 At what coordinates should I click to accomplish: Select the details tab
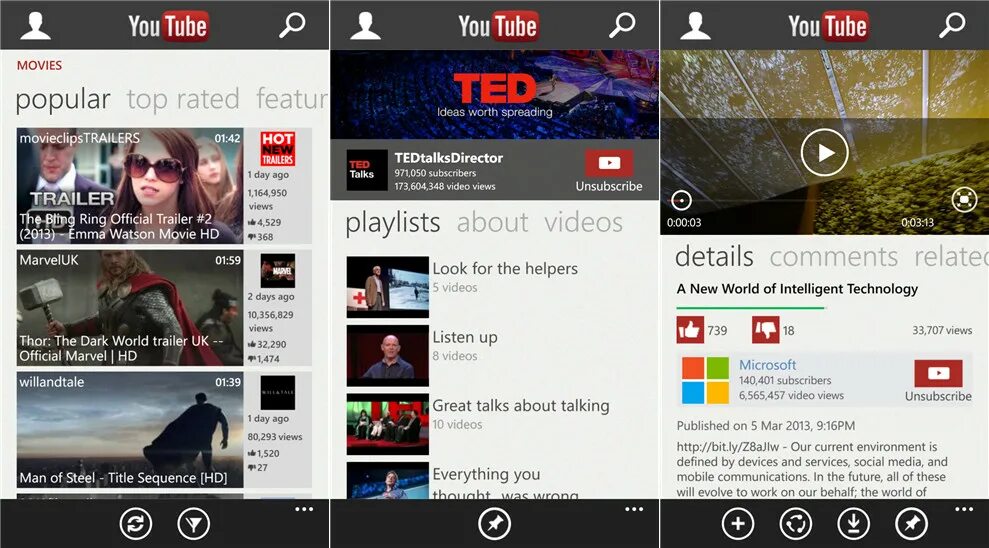(714, 257)
